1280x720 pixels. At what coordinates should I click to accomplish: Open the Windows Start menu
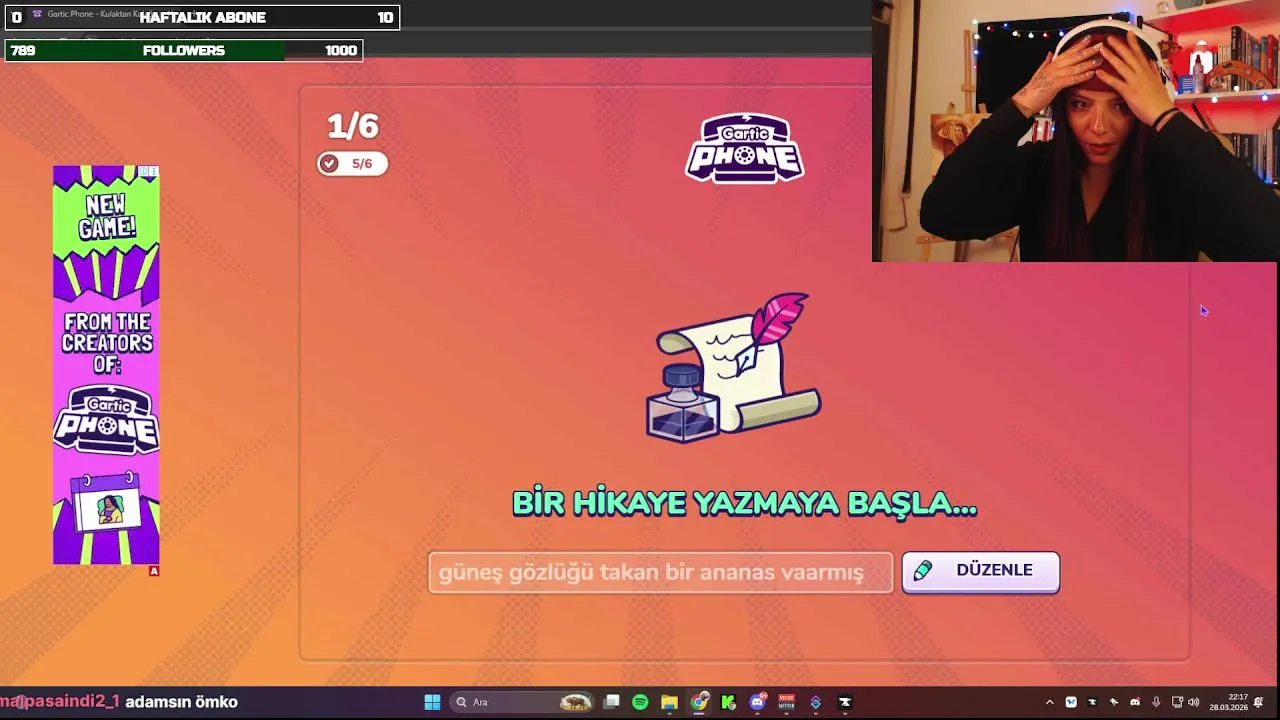tap(432, 702)
